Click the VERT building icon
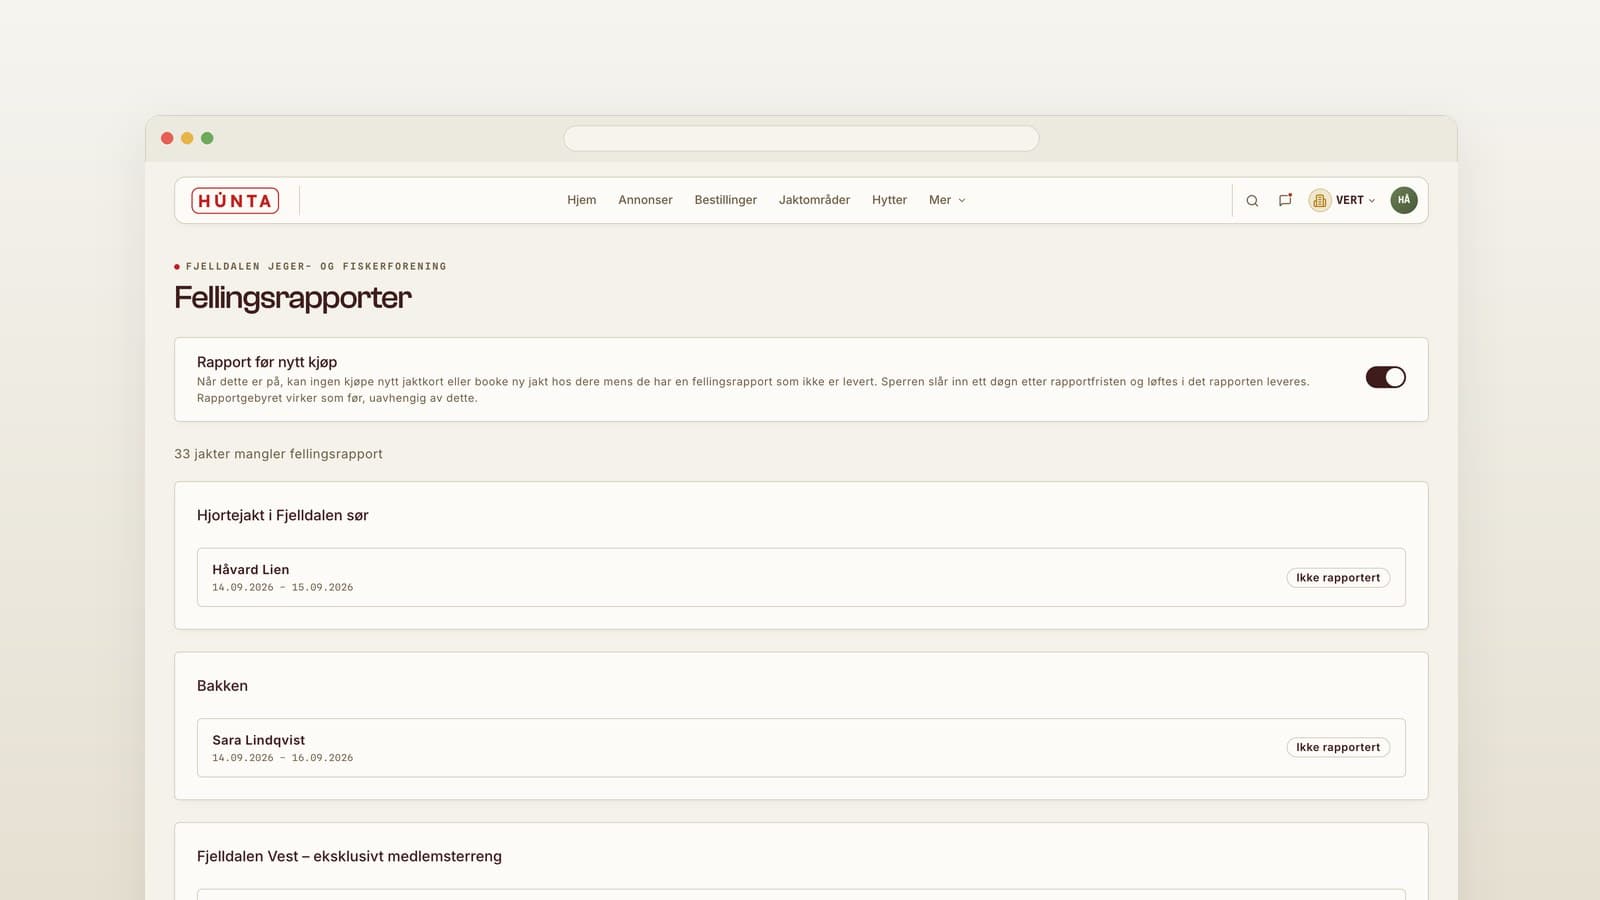 coord(1320,201)
